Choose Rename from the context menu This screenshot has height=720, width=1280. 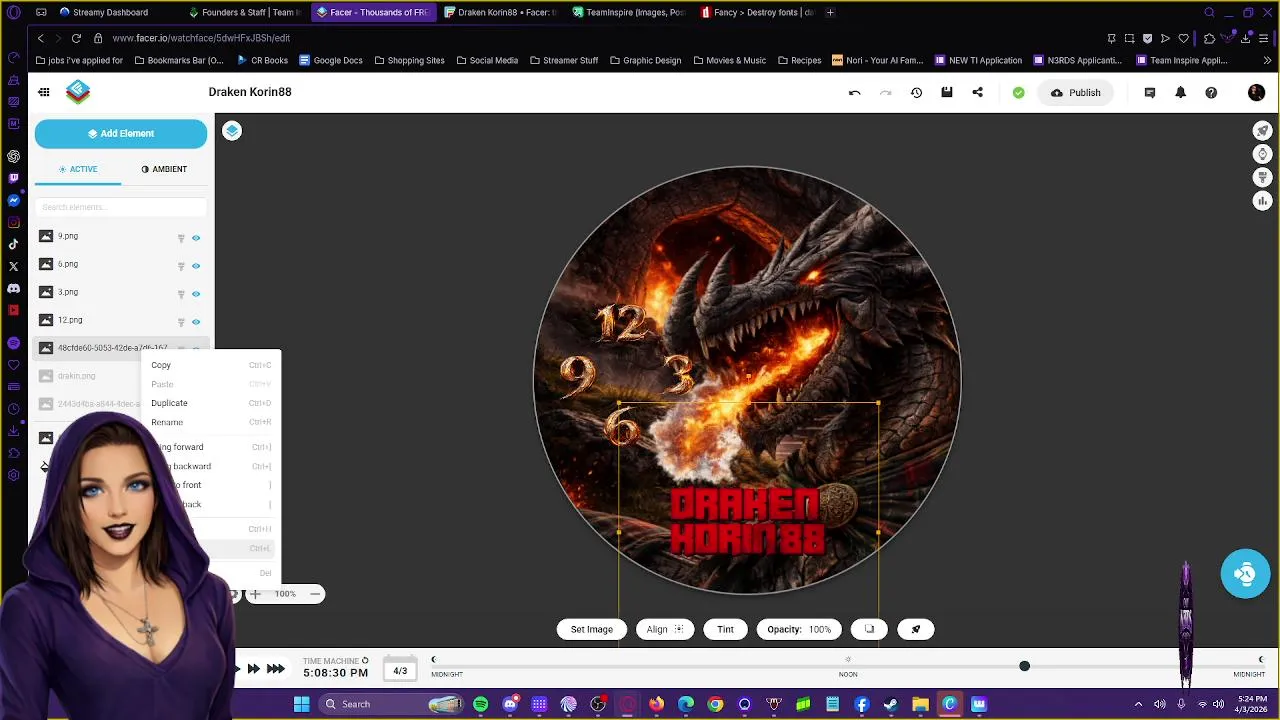point(211,422)
